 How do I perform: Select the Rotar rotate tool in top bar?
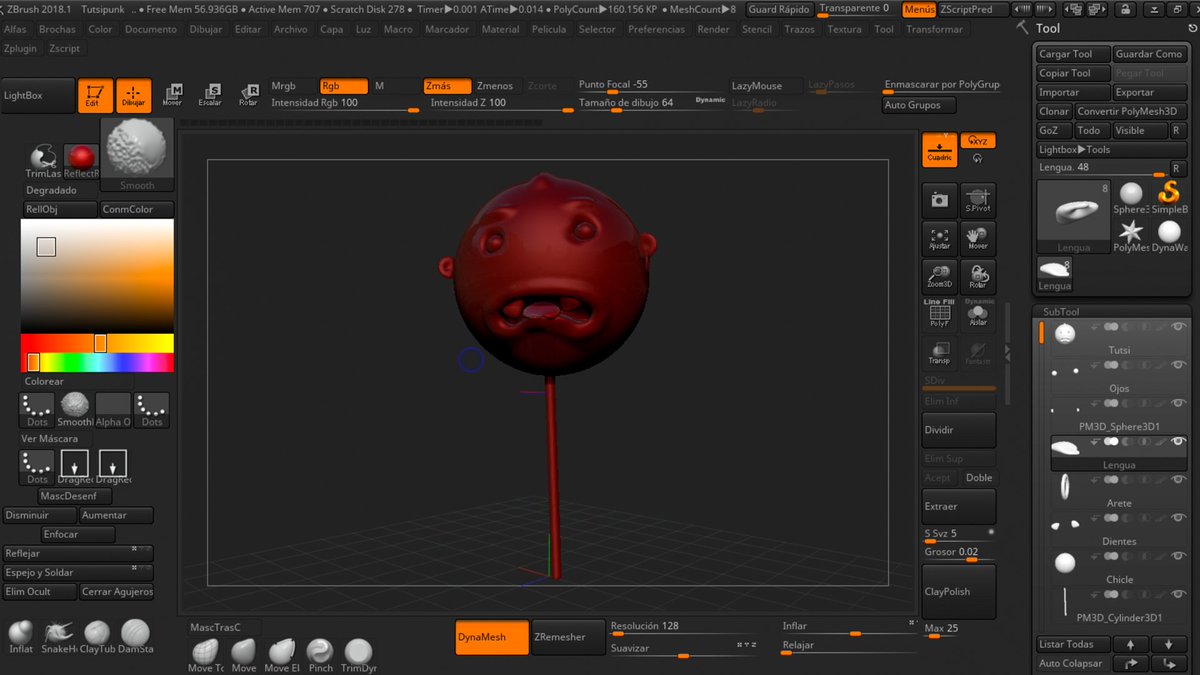(248, 95)
